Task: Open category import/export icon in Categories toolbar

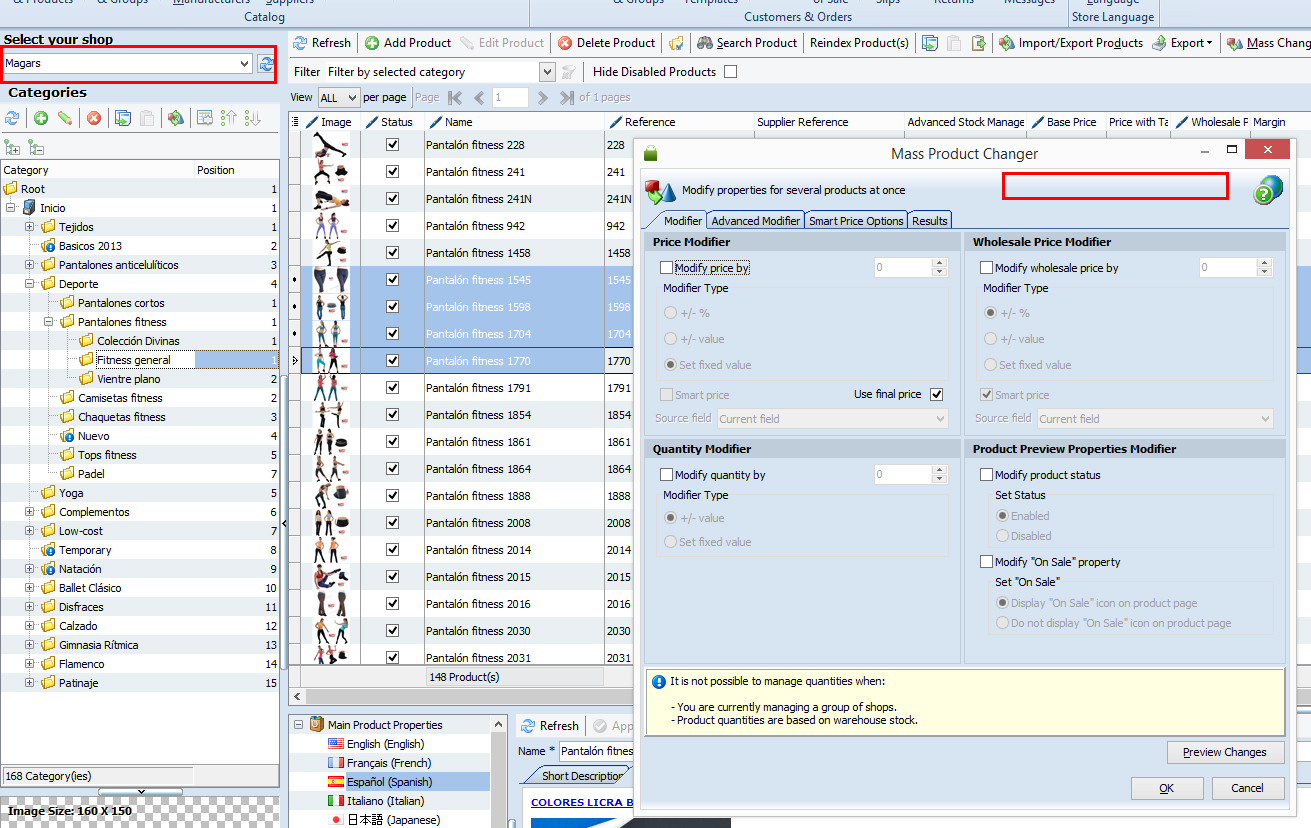Action: click(x=176, y=118)
